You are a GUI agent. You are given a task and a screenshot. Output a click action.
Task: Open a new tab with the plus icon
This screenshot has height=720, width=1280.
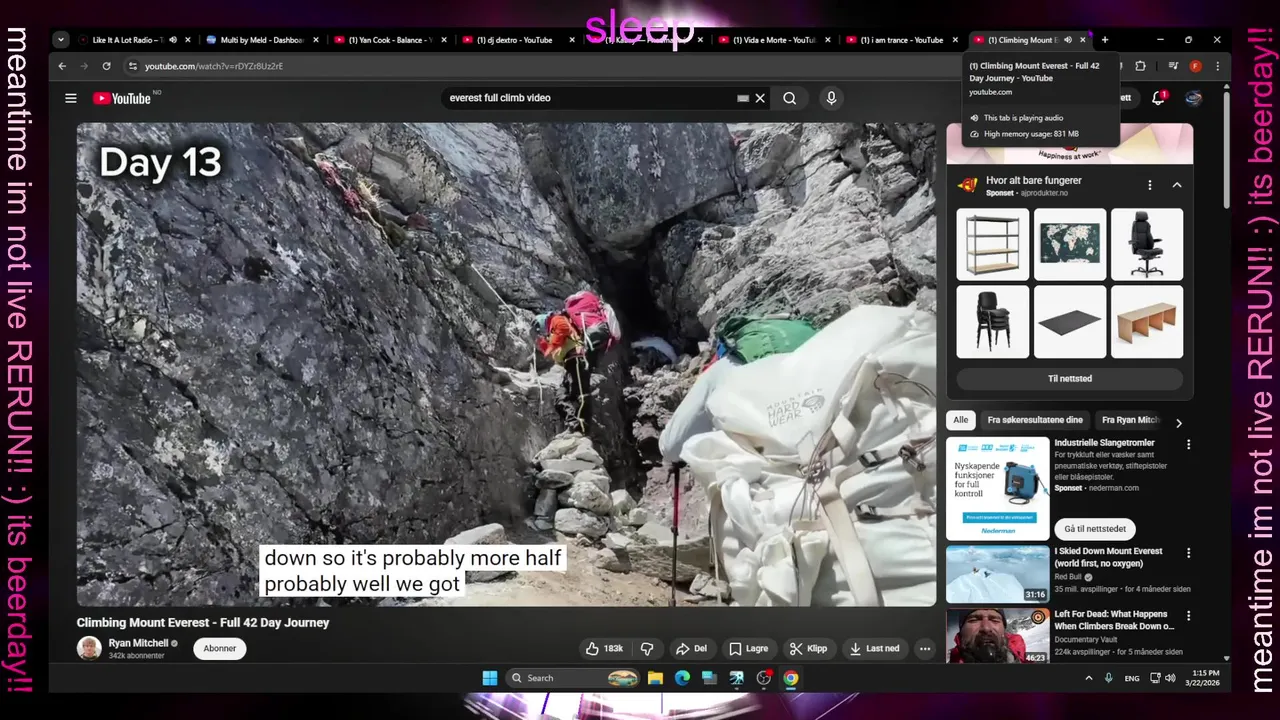1105,40
